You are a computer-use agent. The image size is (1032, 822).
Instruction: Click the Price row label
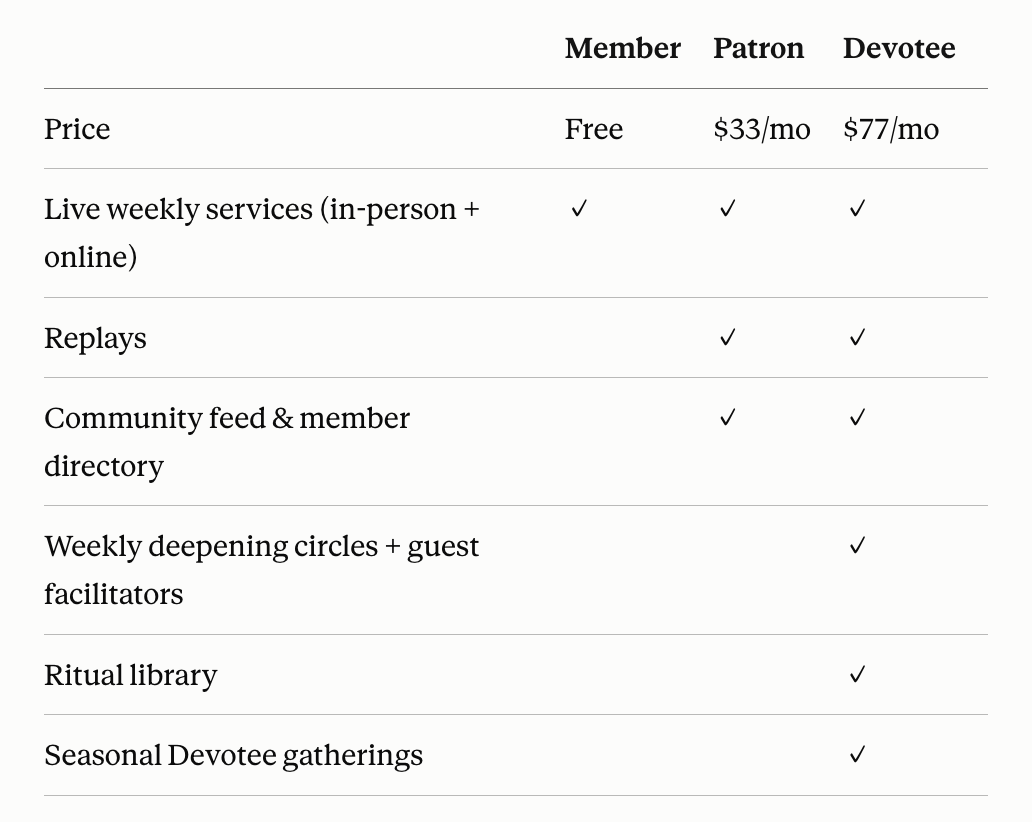pos(77,129)
